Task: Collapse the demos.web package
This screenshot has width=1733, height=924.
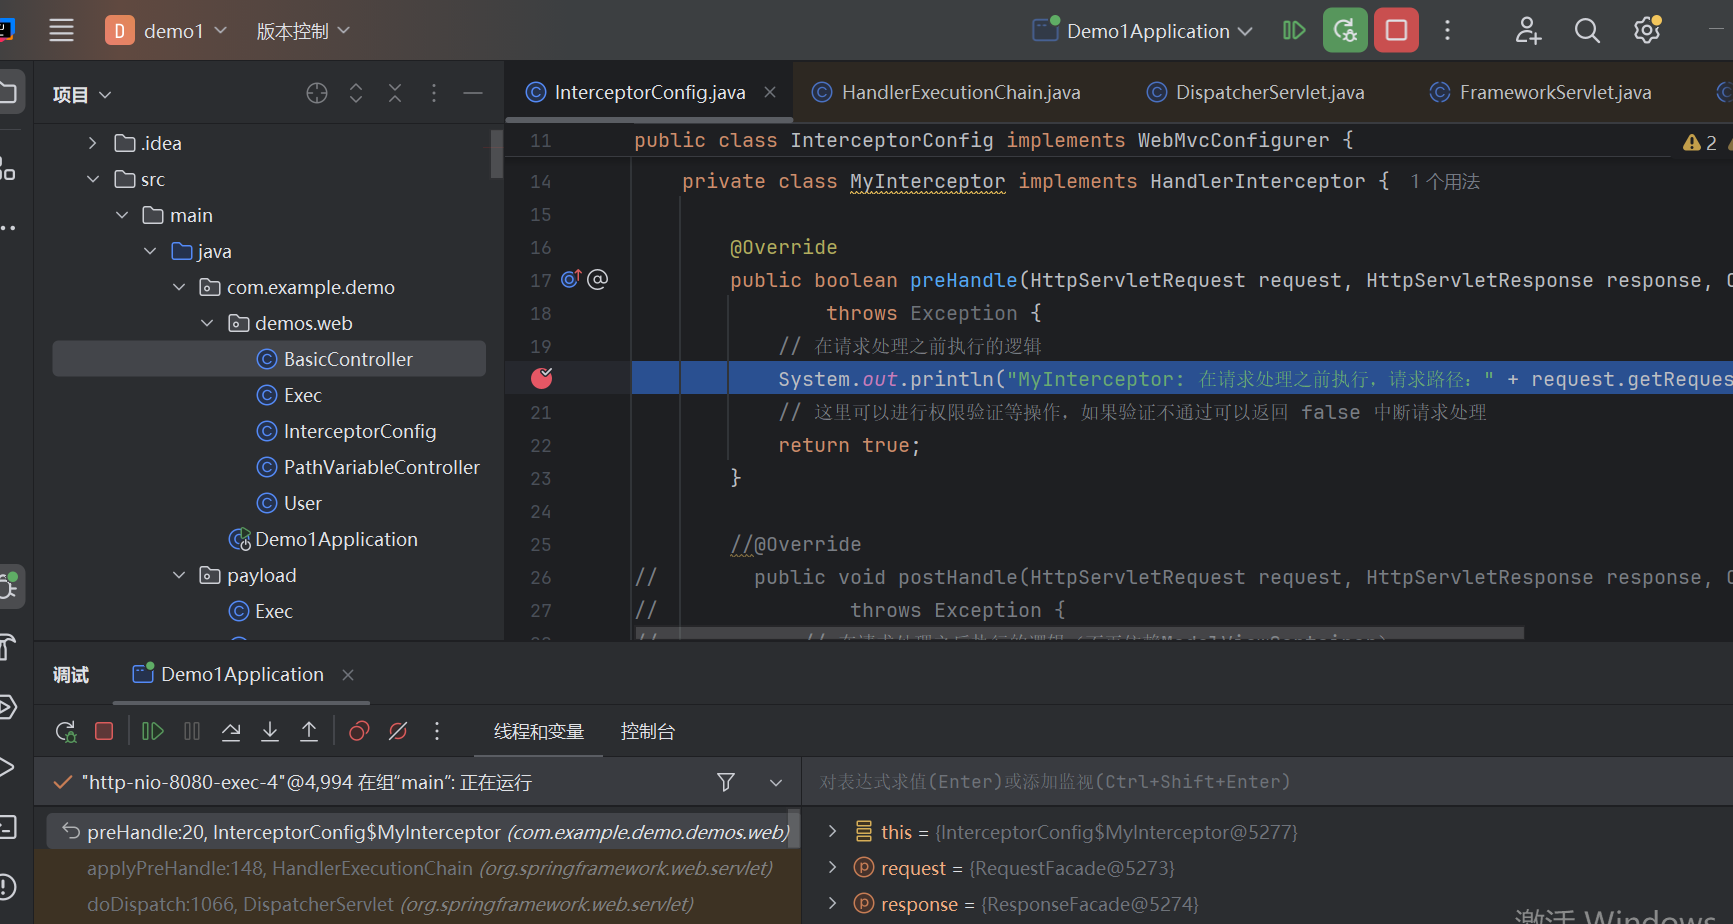Action: click(x=207, y=323)
